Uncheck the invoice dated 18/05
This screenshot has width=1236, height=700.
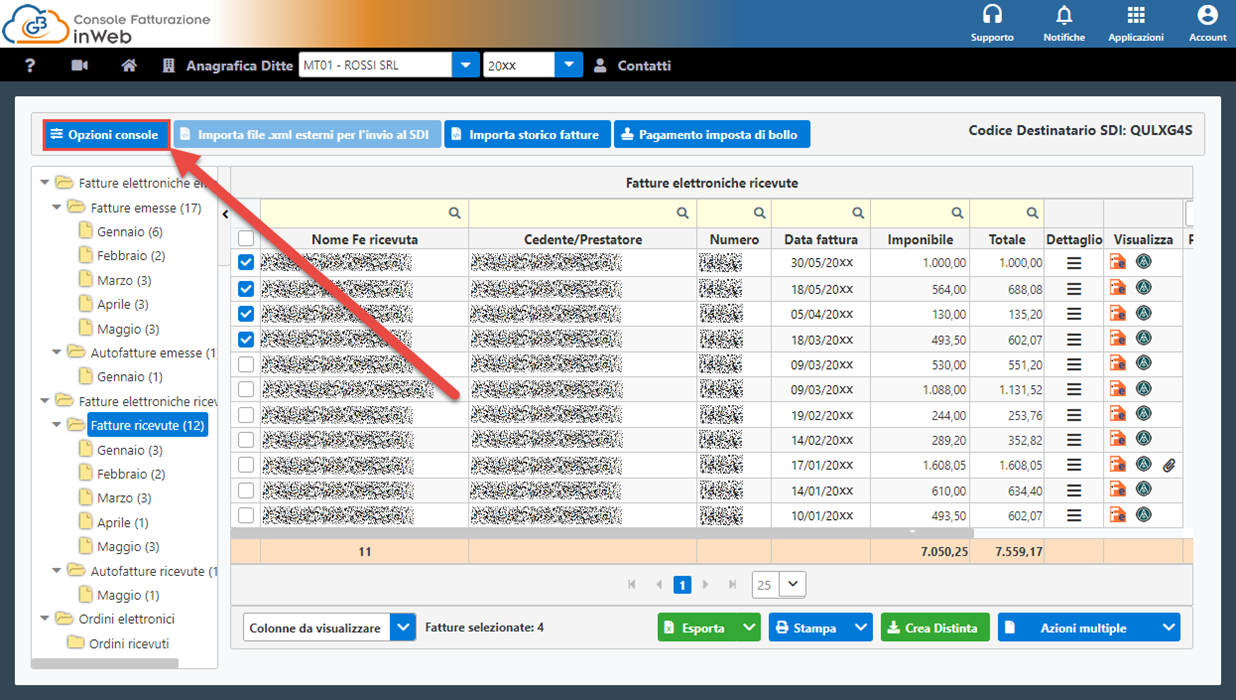[x=246, y=288]
